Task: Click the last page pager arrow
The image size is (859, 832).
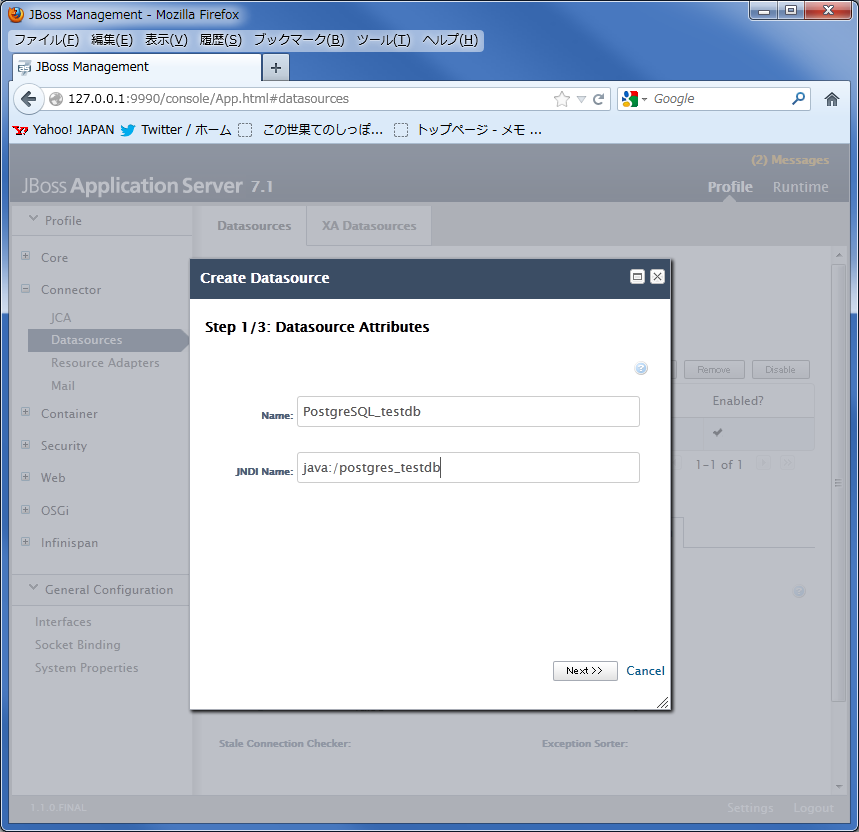Action: click(787, 463)
